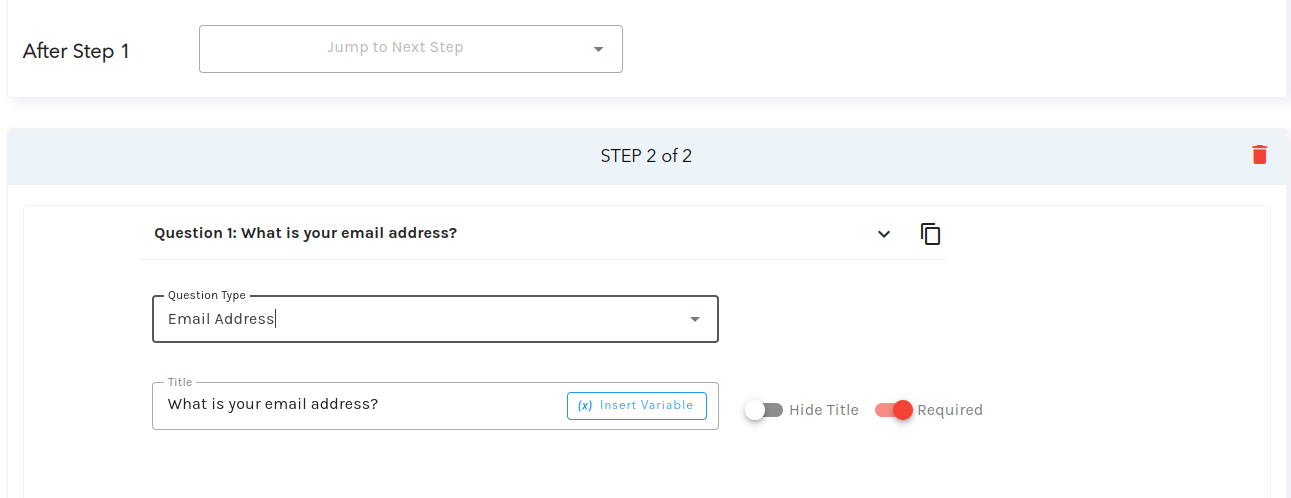Click the Hide Title label text

pyautogui.click(x=824, y=410)
